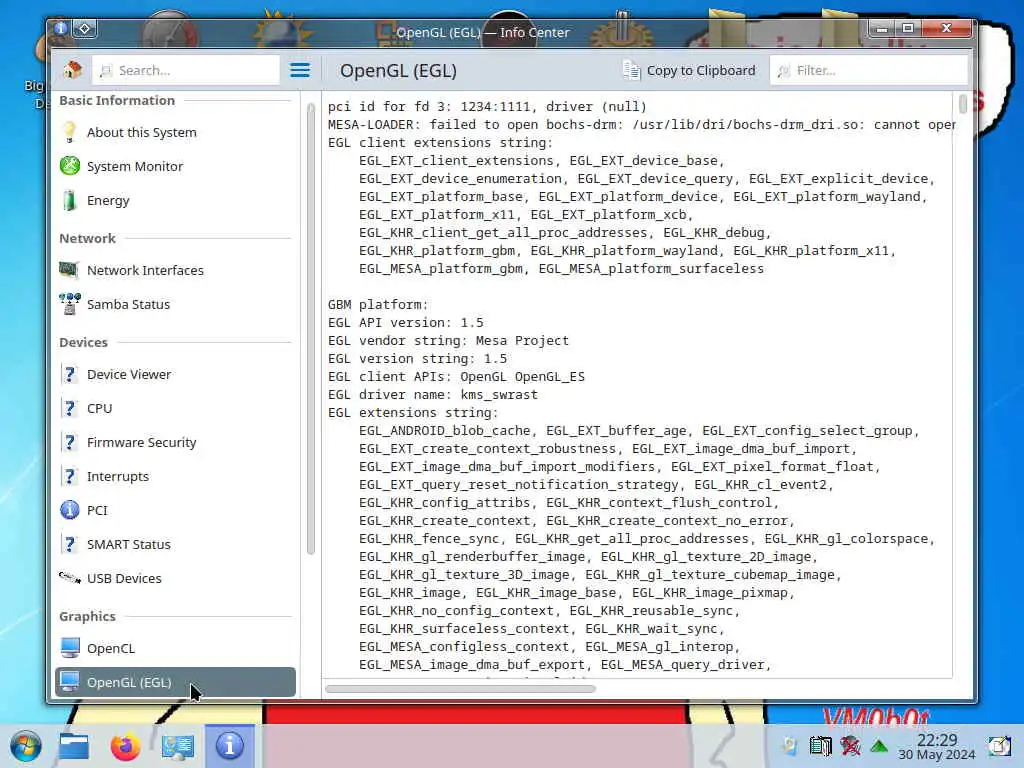1024x768 pixels.
Task: Open System Monitor entry
Action: click(x=175, y=166)
